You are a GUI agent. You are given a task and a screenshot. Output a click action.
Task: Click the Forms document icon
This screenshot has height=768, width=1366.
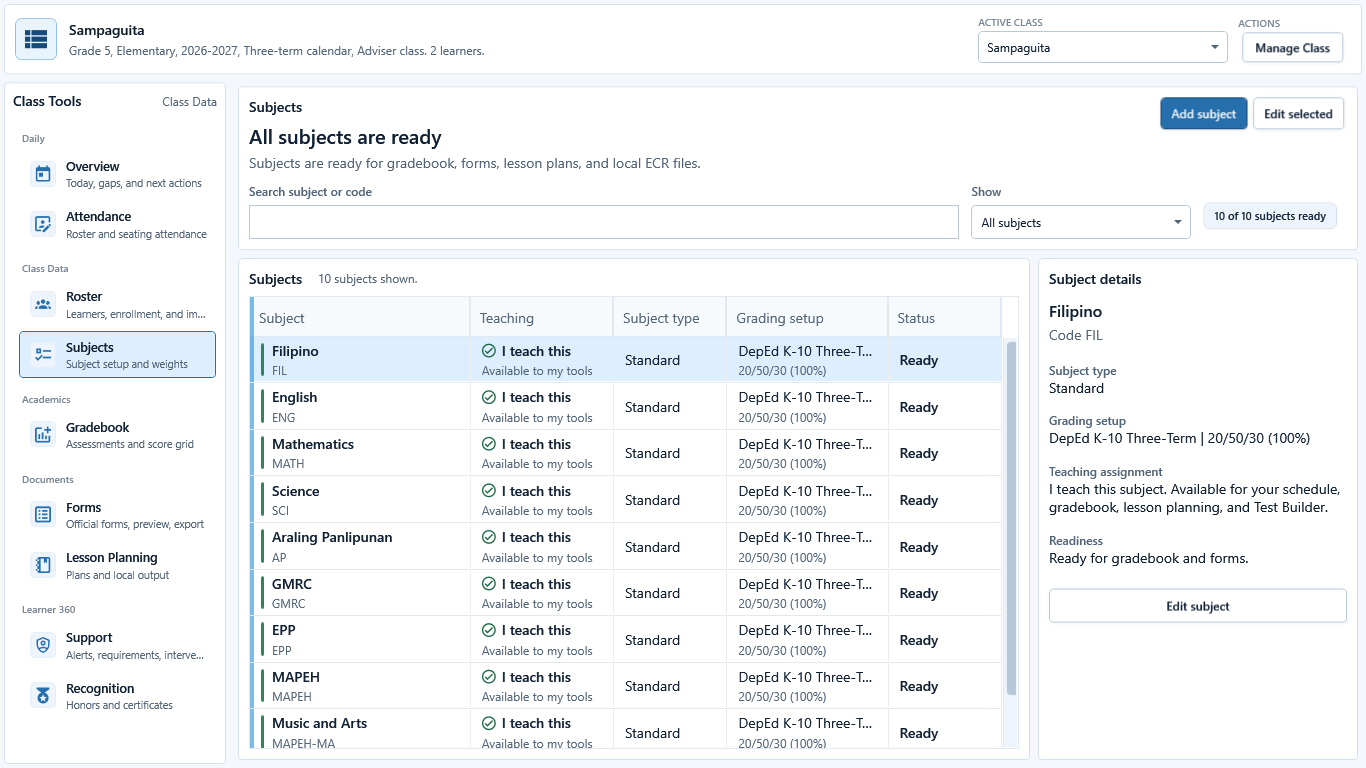pos(43,515)
